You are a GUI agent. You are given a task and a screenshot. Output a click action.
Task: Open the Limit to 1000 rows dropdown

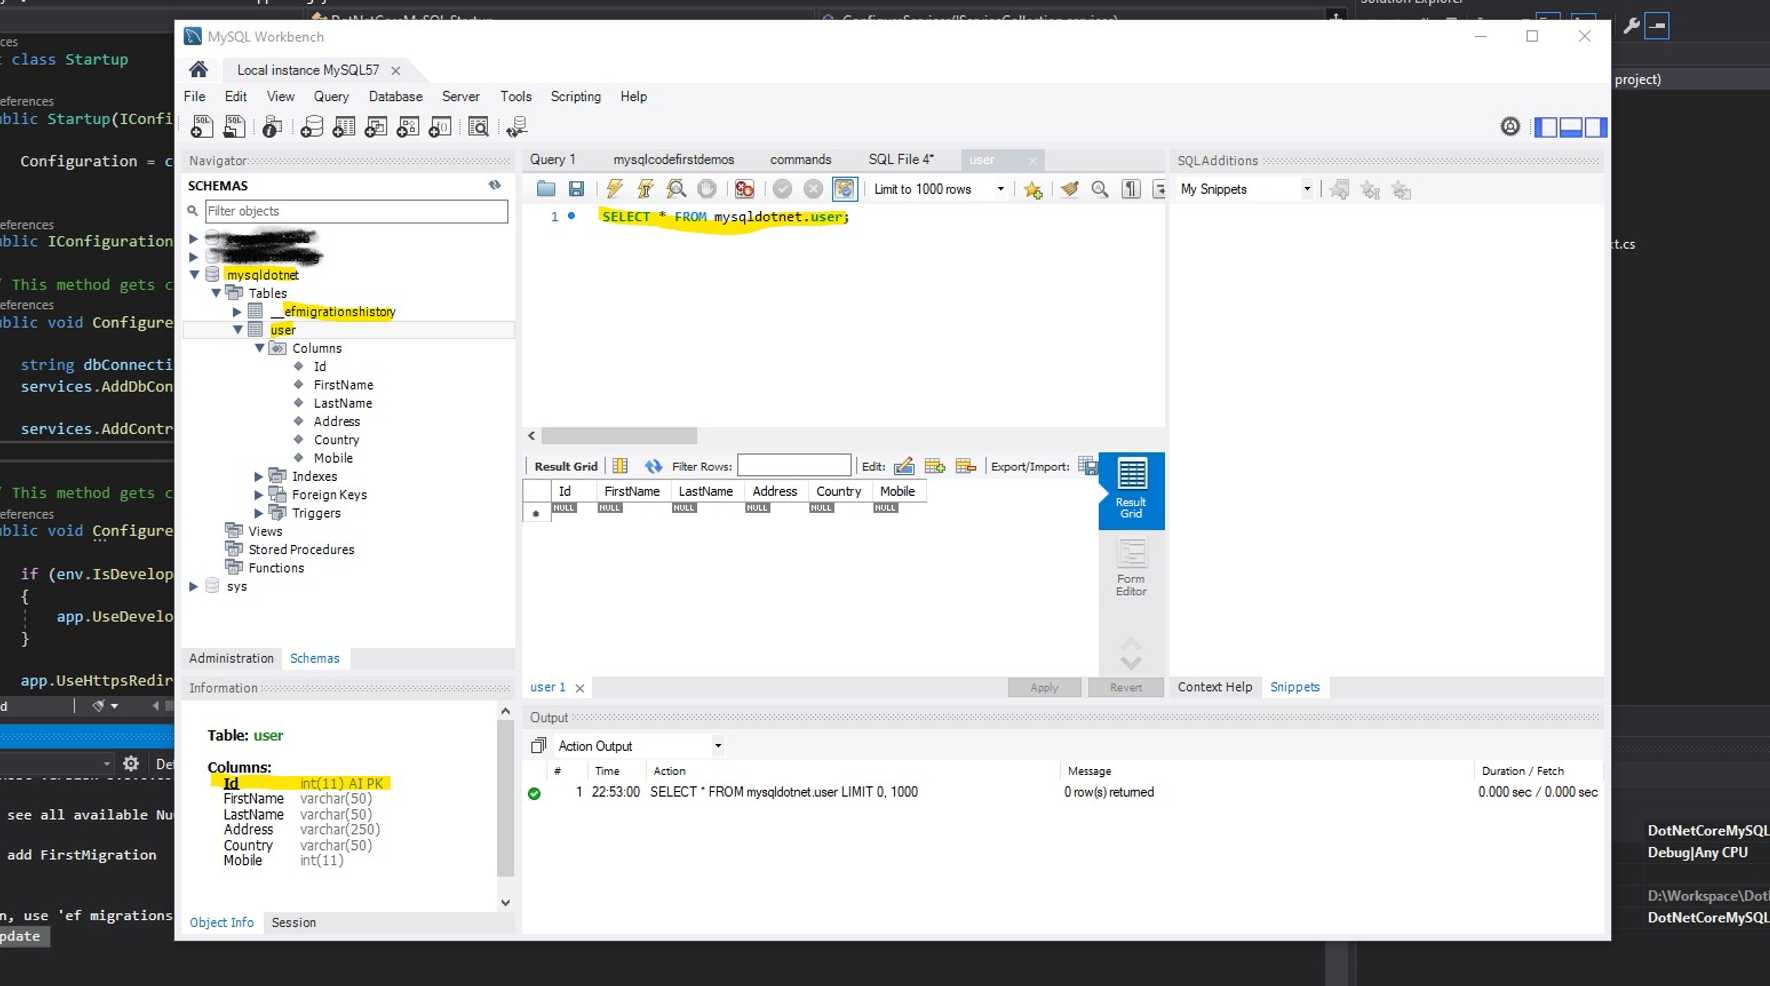(999, 189)
